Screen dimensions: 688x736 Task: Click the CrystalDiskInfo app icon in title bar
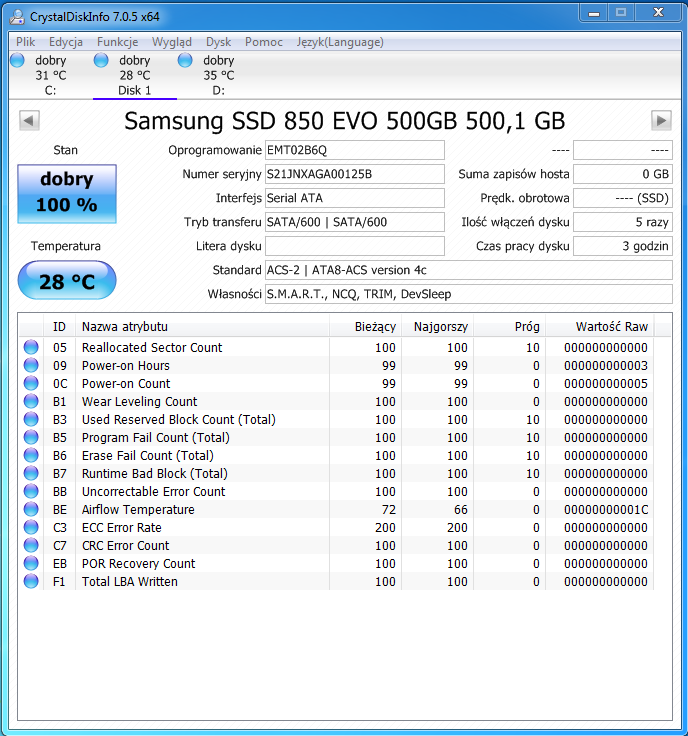[17, 17]
